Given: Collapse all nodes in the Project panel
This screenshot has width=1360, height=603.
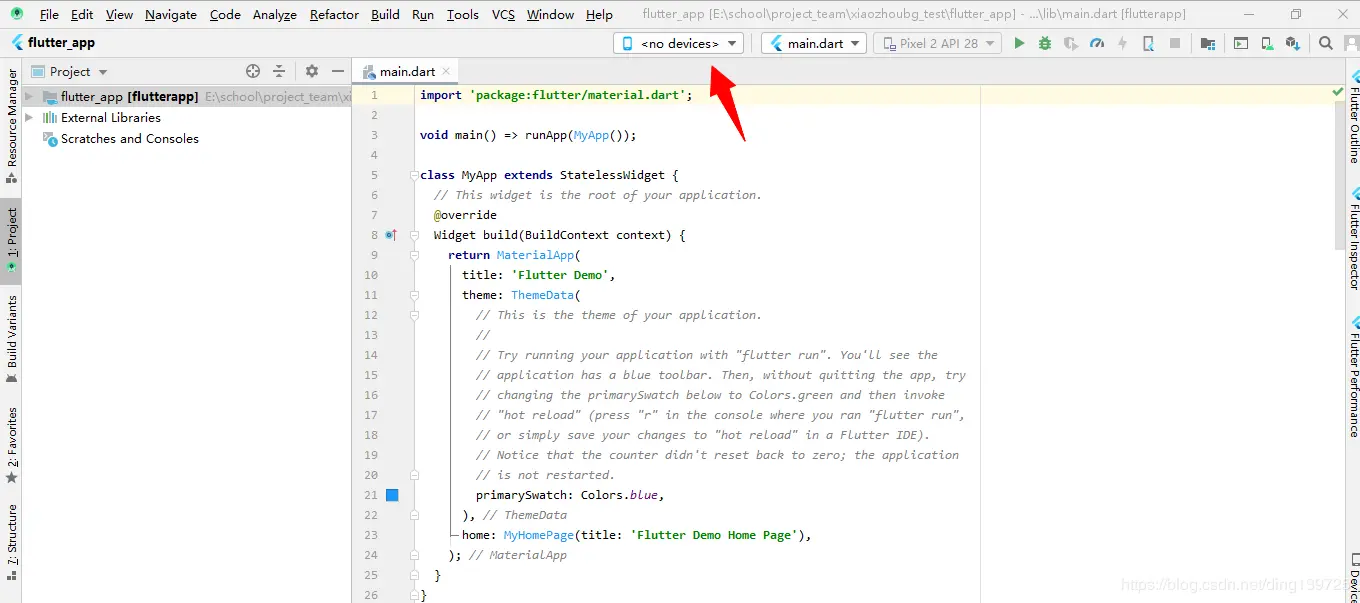Looking at the screenshot, I should pos(279,71).
